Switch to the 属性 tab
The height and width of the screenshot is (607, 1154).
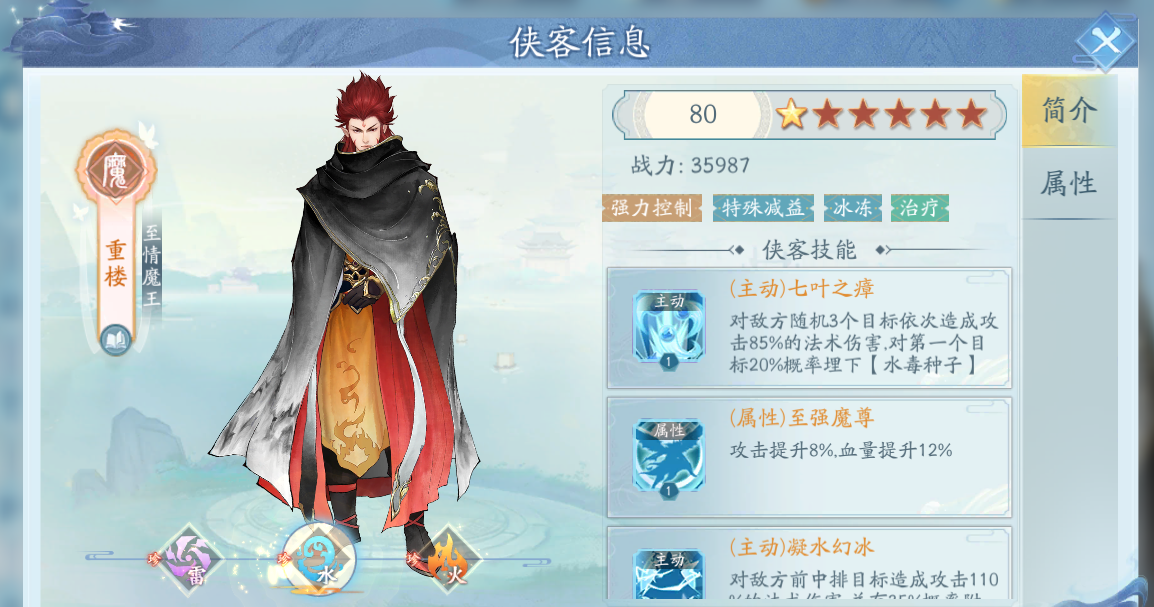coord(1069,182)
